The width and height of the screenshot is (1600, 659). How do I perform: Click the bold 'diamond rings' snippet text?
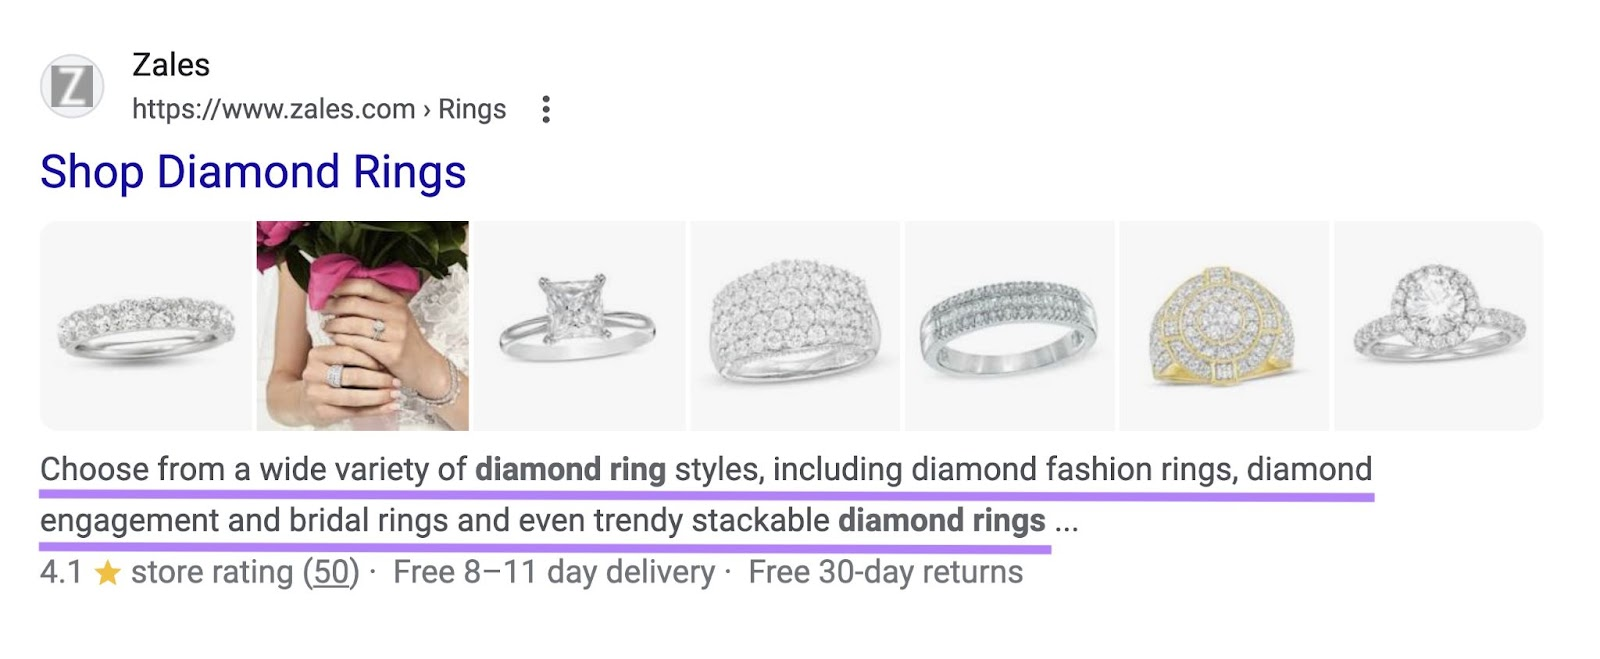click(941, 520)
